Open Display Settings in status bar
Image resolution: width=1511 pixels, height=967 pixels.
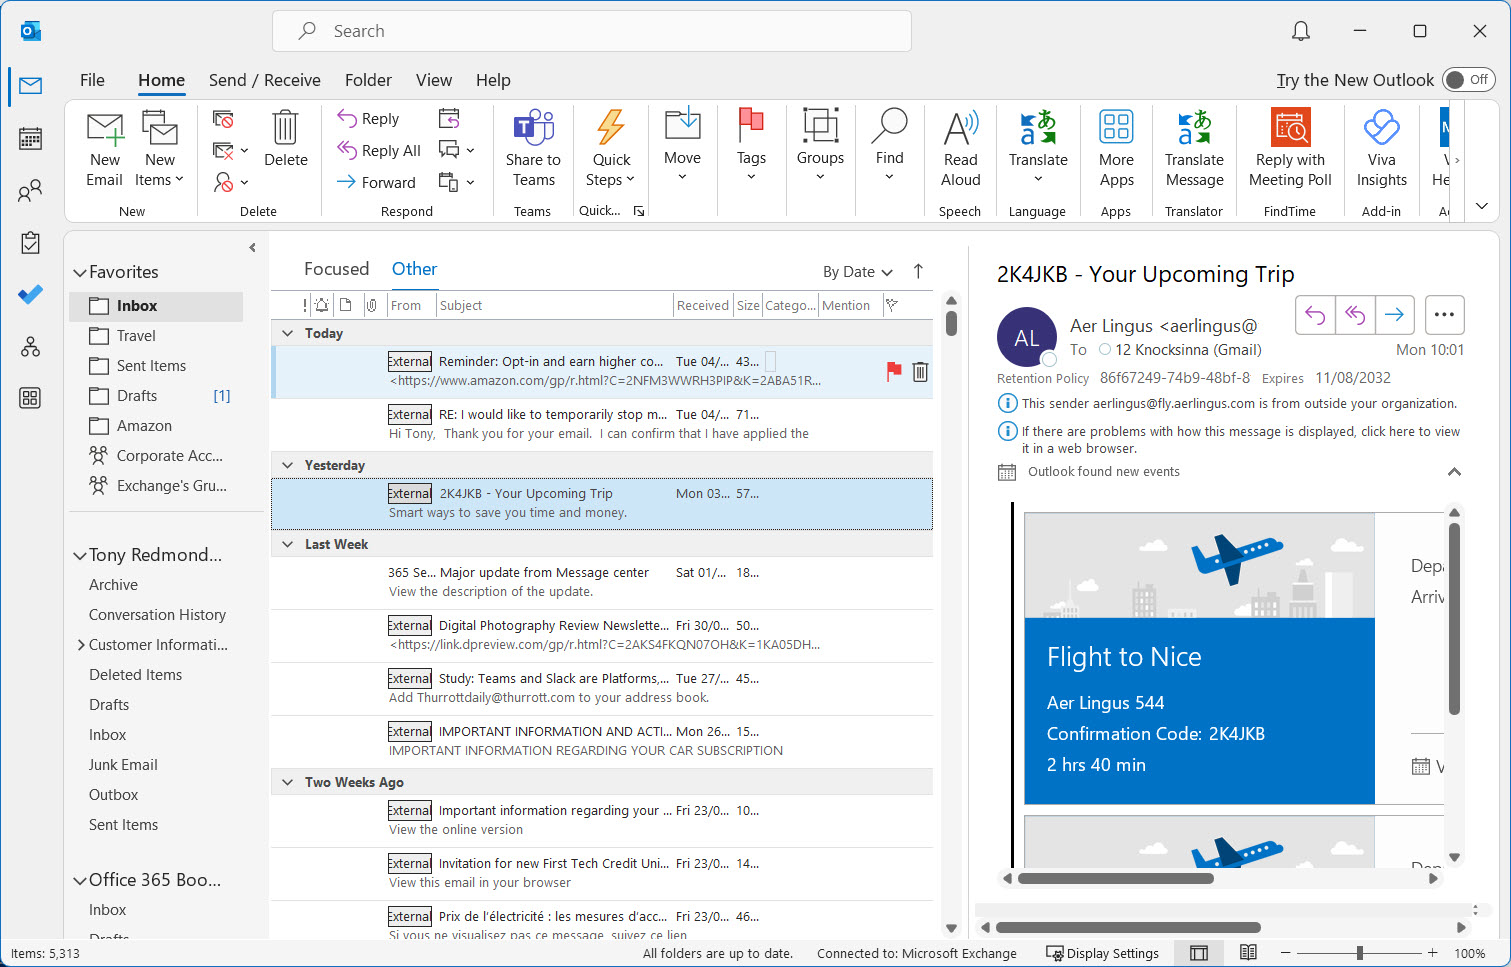(x=1102, y=953)
